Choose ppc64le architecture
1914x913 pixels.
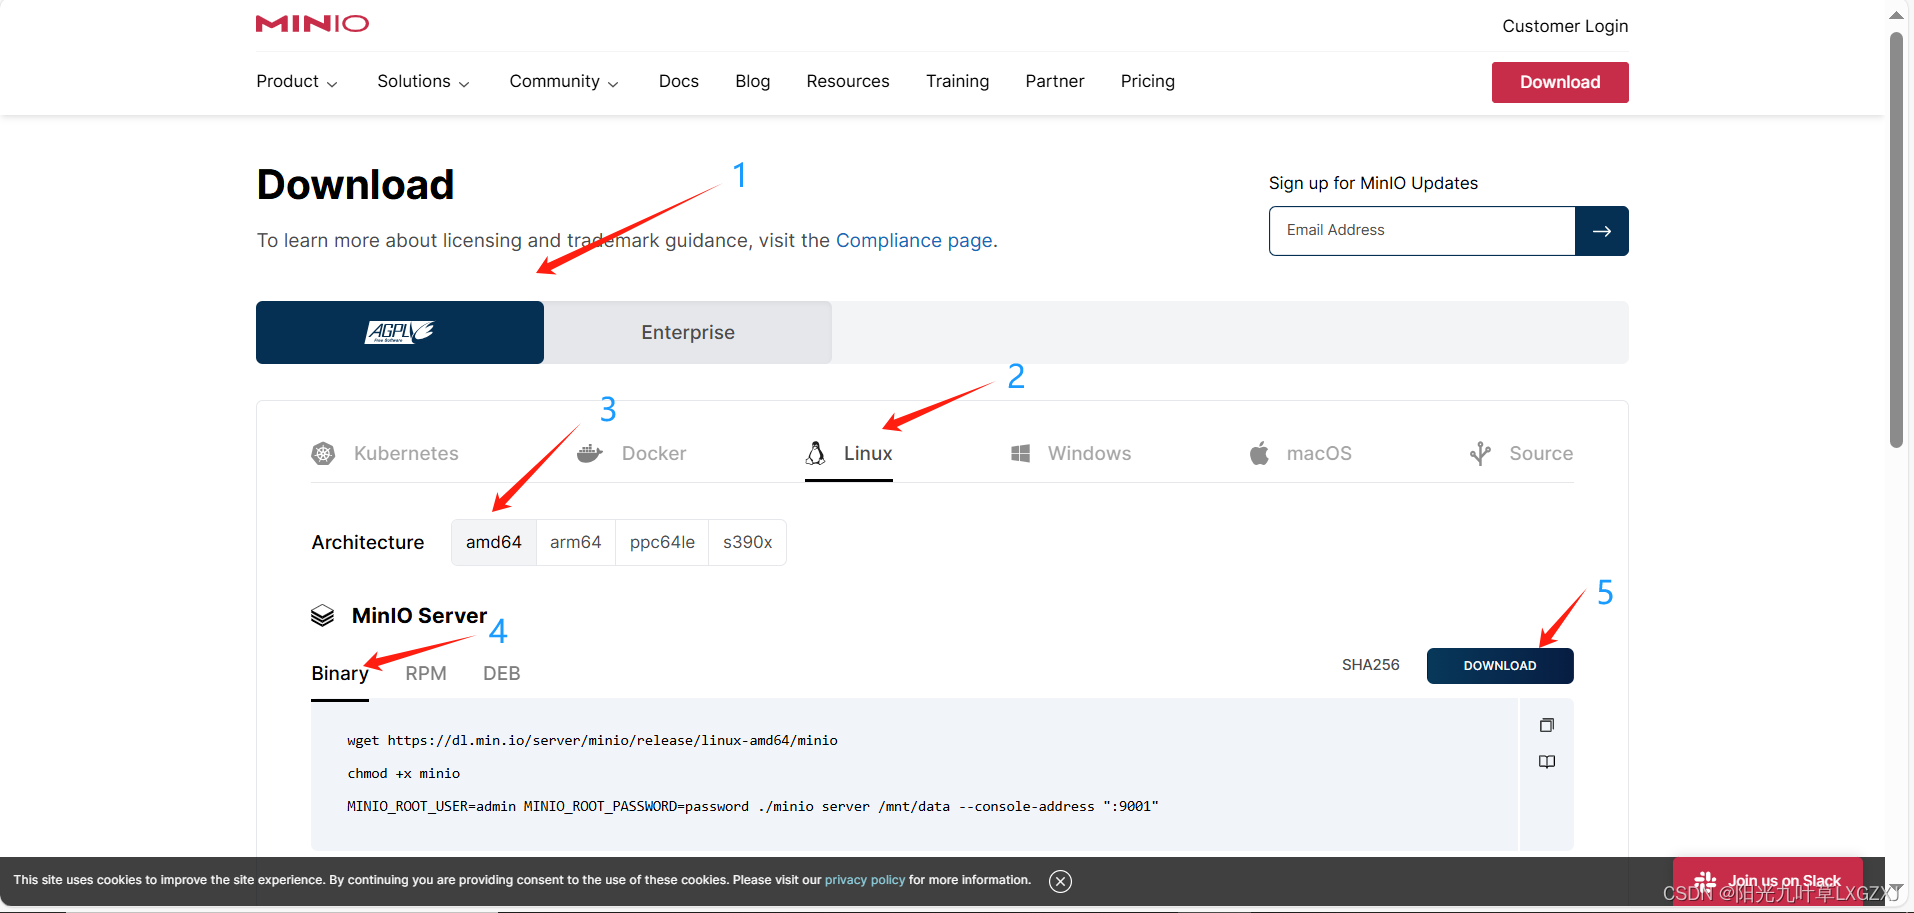pyautogui.click(x=662, y=542)
